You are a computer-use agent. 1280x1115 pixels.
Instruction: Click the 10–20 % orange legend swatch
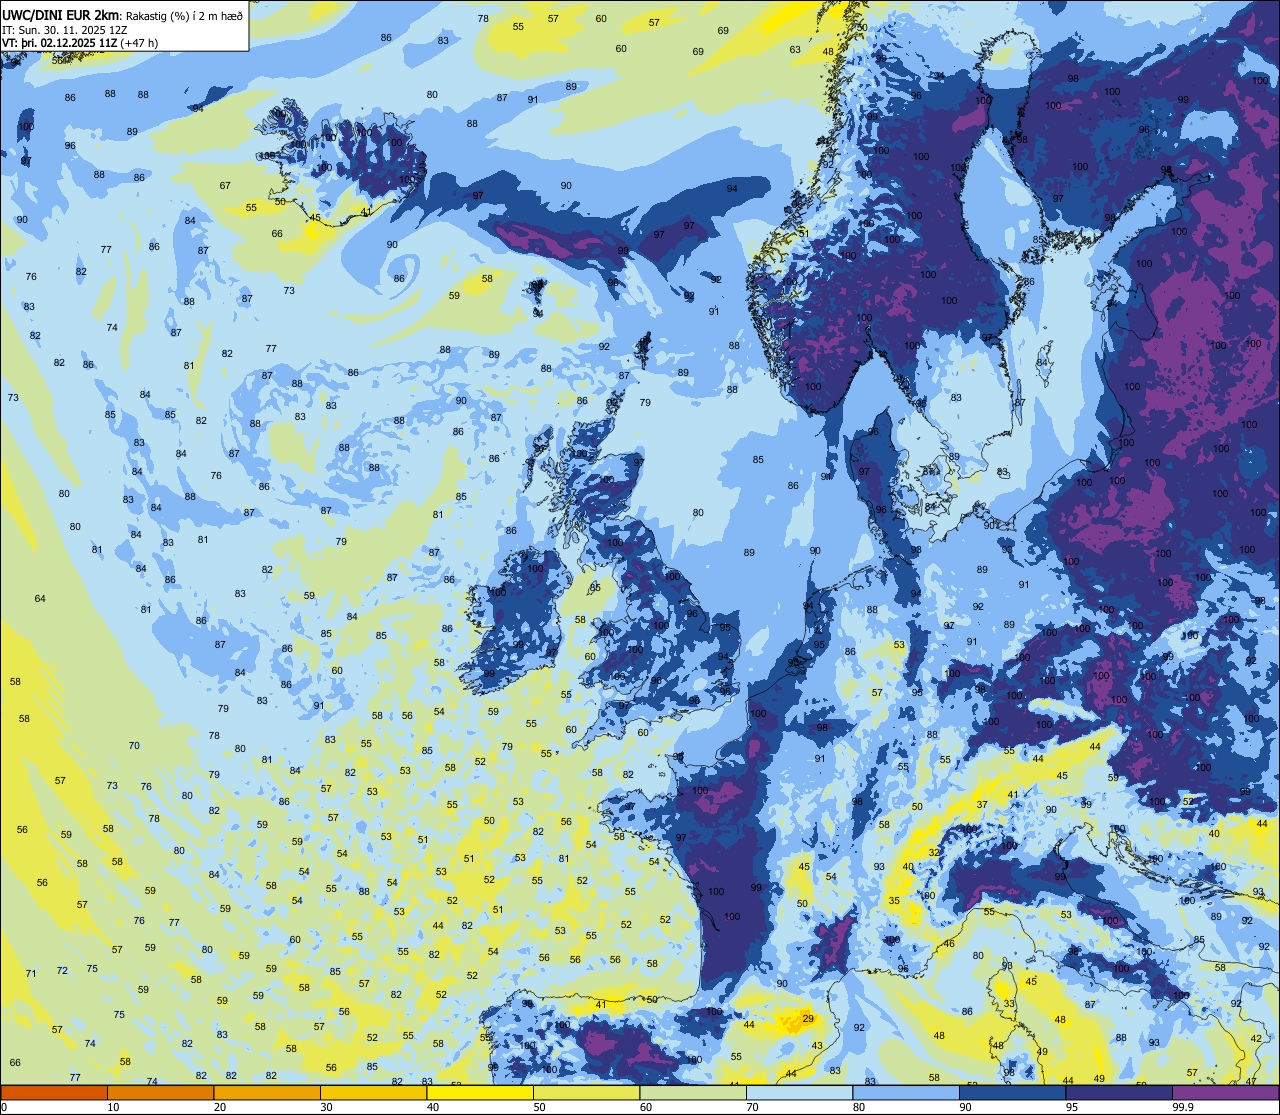(160, 1092)
